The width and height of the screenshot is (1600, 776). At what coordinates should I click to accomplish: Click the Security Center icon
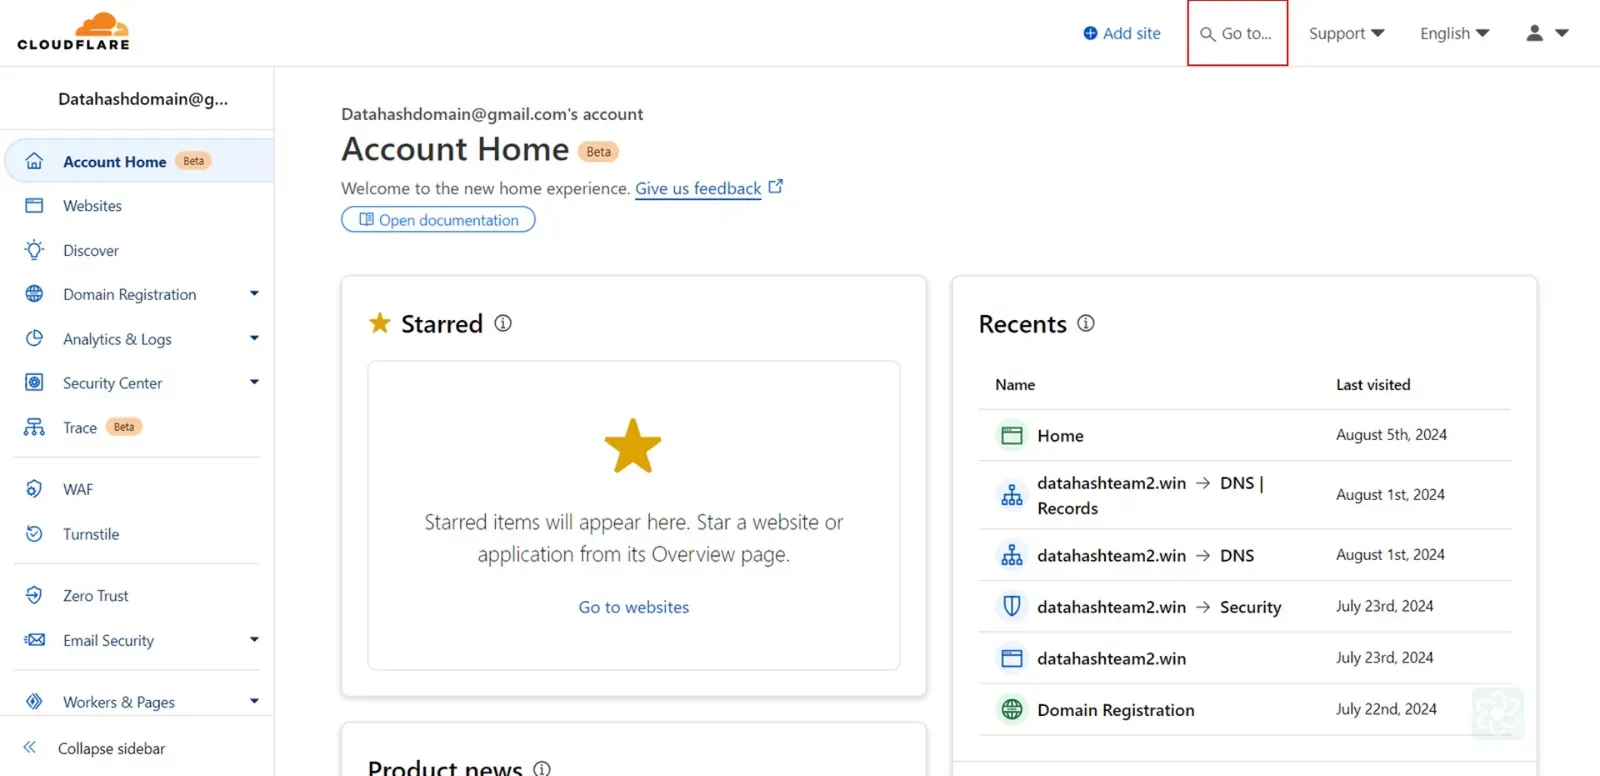pyautogui.click(x=34, y=382)
